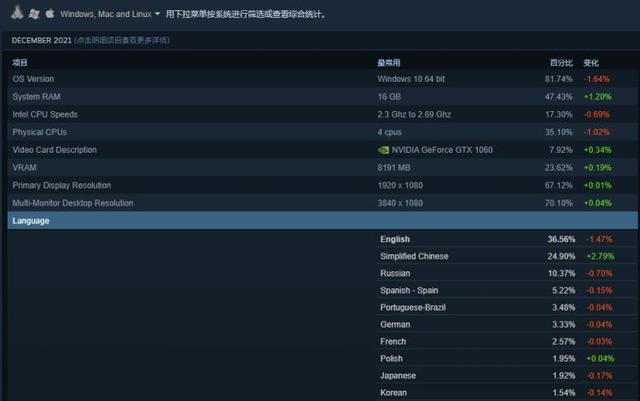Image resolution: width=640 pixels, height=401 pixels.
Task: Click the 67.12% percentage
Action: point(558,185)
